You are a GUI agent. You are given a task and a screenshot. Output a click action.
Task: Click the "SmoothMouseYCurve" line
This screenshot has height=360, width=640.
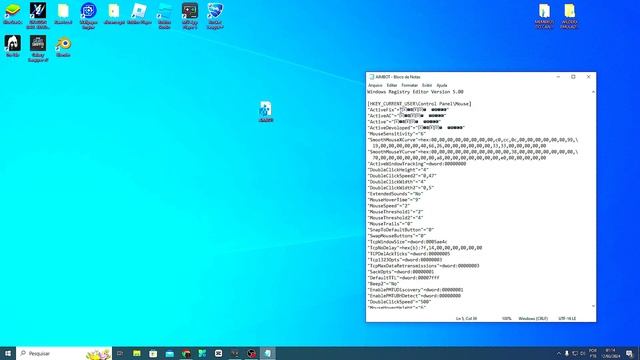[473, 151]
